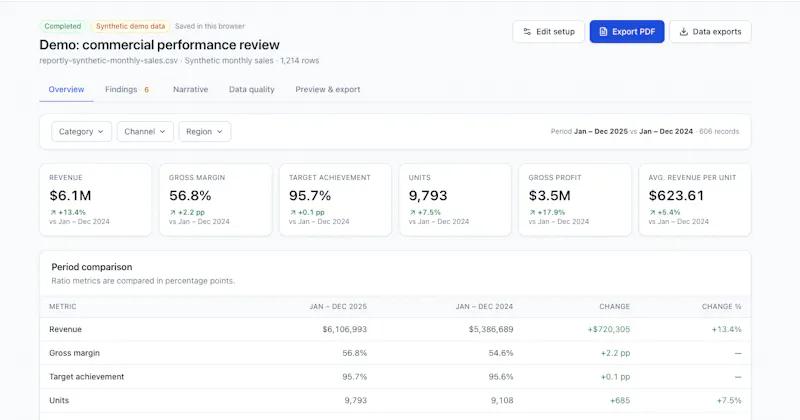The height and width of the screenshot is (420, 800).
Task: Open the Category filter dropdown
Action: 81,132
